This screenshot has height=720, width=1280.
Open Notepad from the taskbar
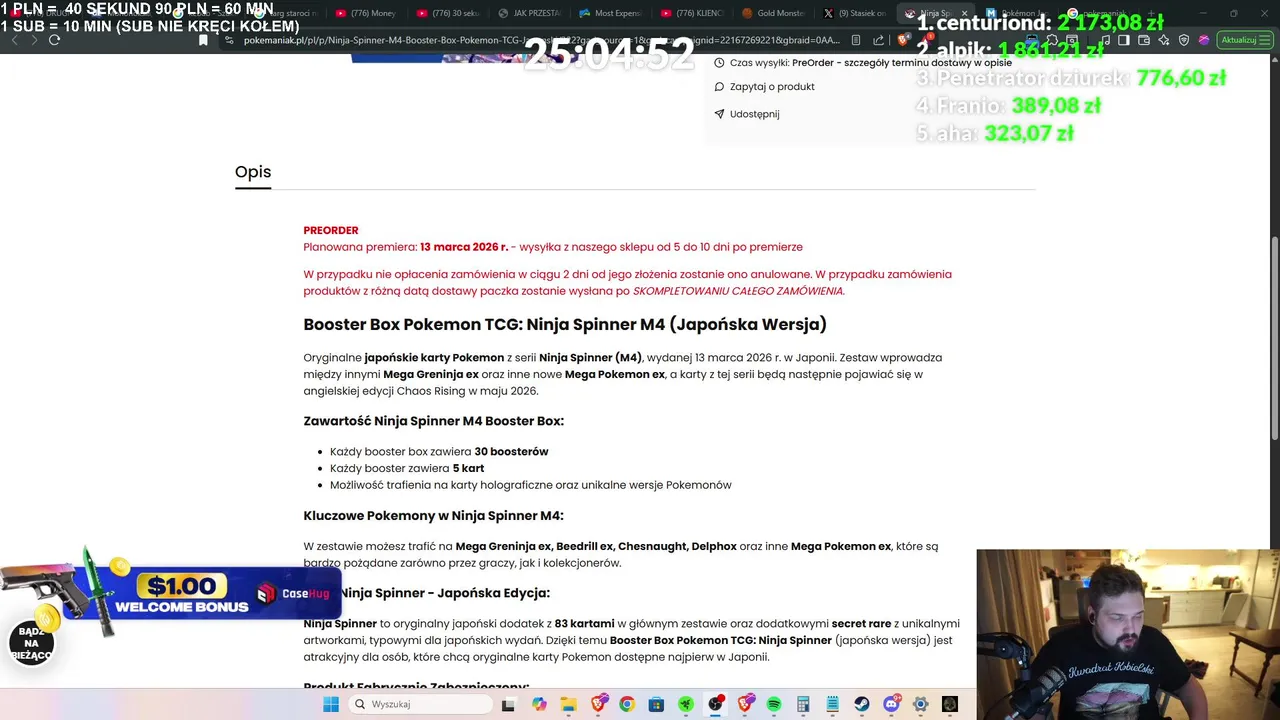pos(832,705)
